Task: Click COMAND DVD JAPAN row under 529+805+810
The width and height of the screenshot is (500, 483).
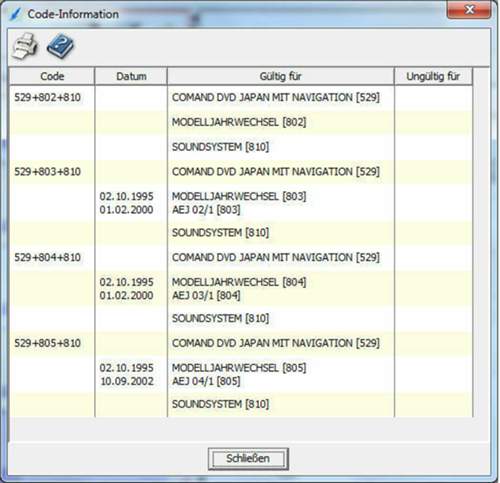Action: point(276,343)
